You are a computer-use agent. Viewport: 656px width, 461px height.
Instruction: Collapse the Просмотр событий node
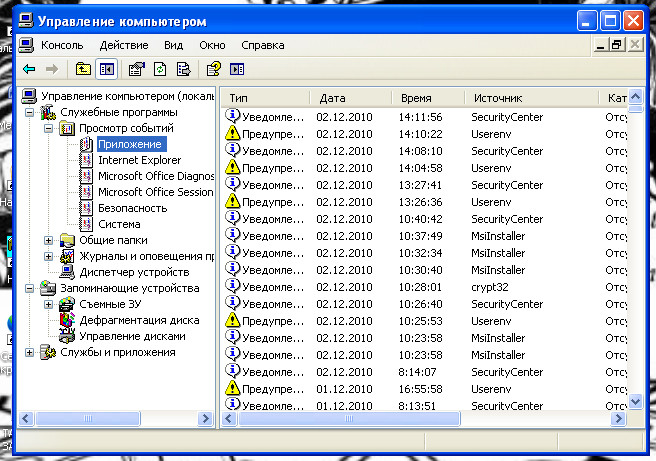49,128
